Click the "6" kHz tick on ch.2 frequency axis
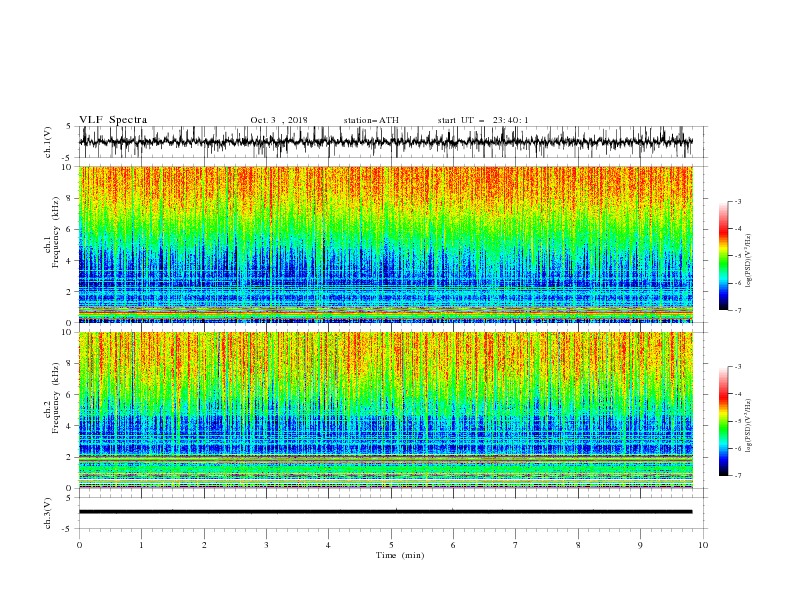The height and width of the screenshot is (612, 792). 69,395
